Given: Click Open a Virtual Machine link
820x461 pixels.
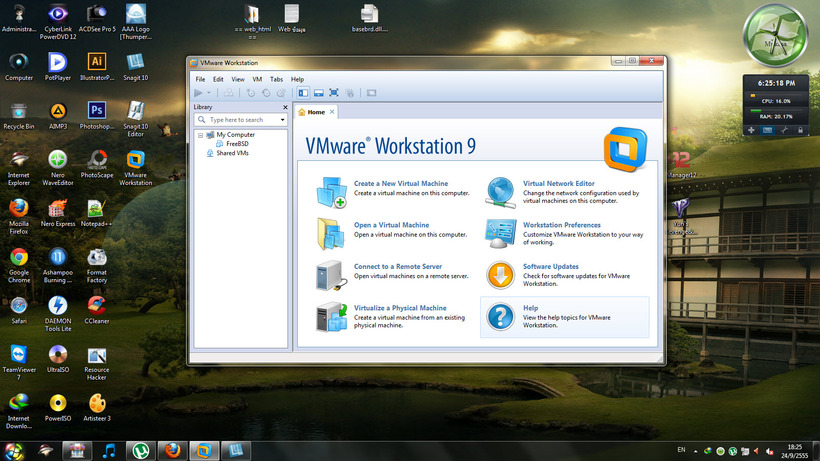Looking at the screenshot, I should tap(392, 225).
